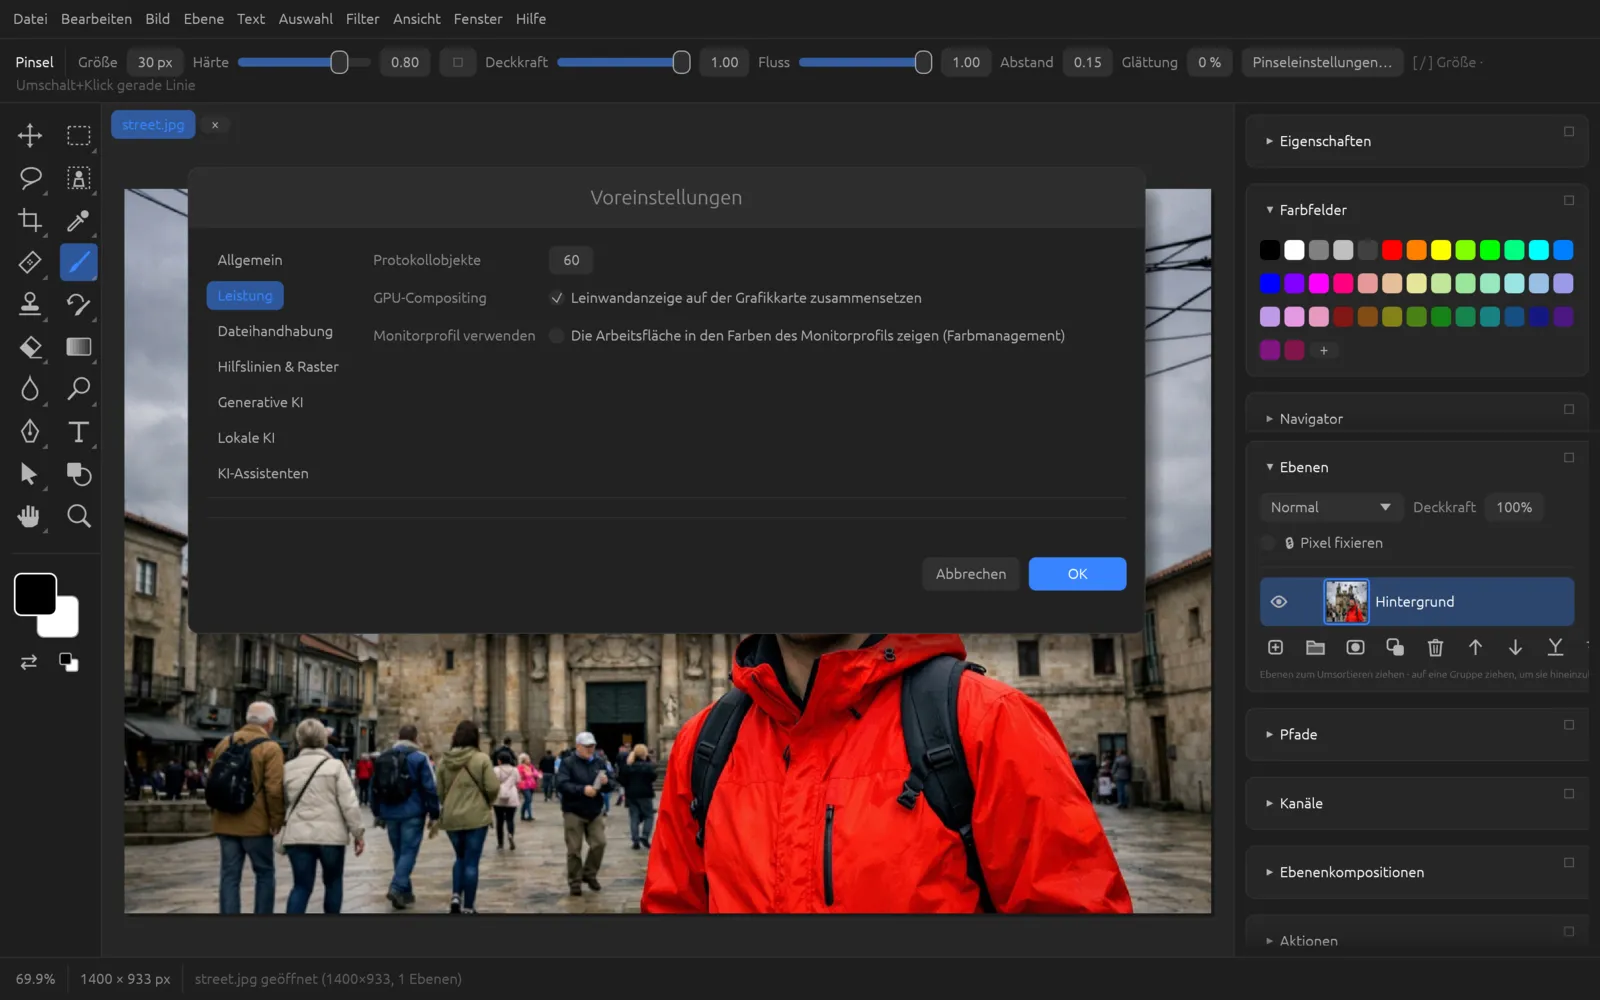Confirm preferences with OK button
This screenshot has height=1000, width=1600.
1077,574
